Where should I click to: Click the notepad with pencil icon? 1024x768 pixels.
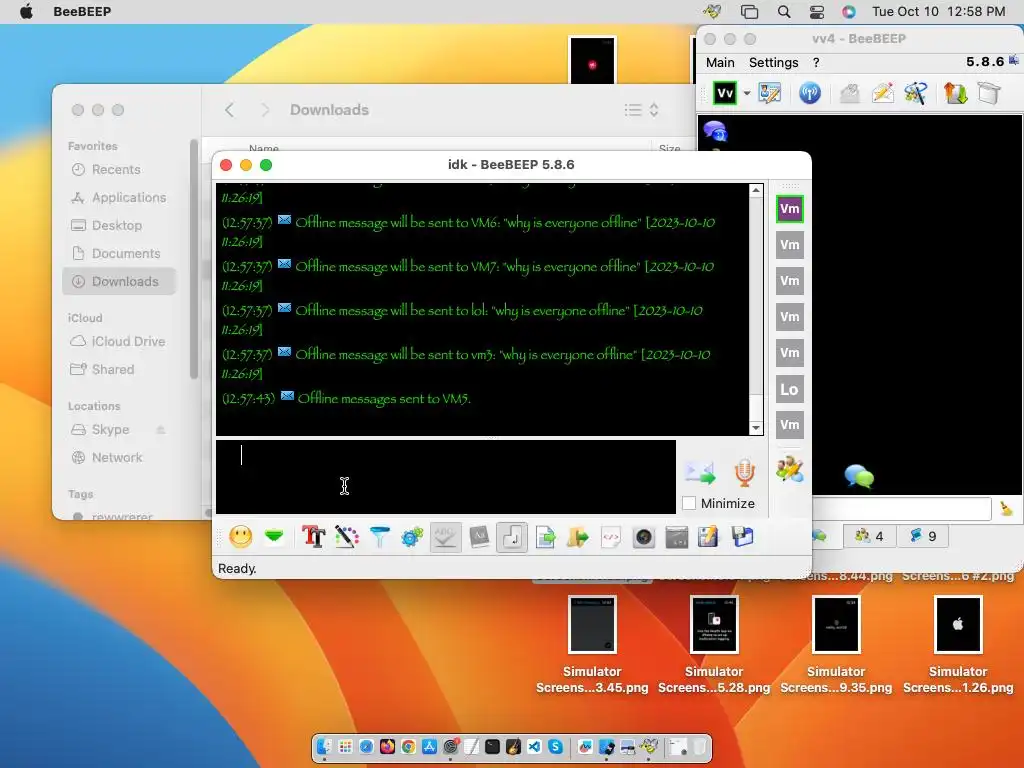coord(708,537)
